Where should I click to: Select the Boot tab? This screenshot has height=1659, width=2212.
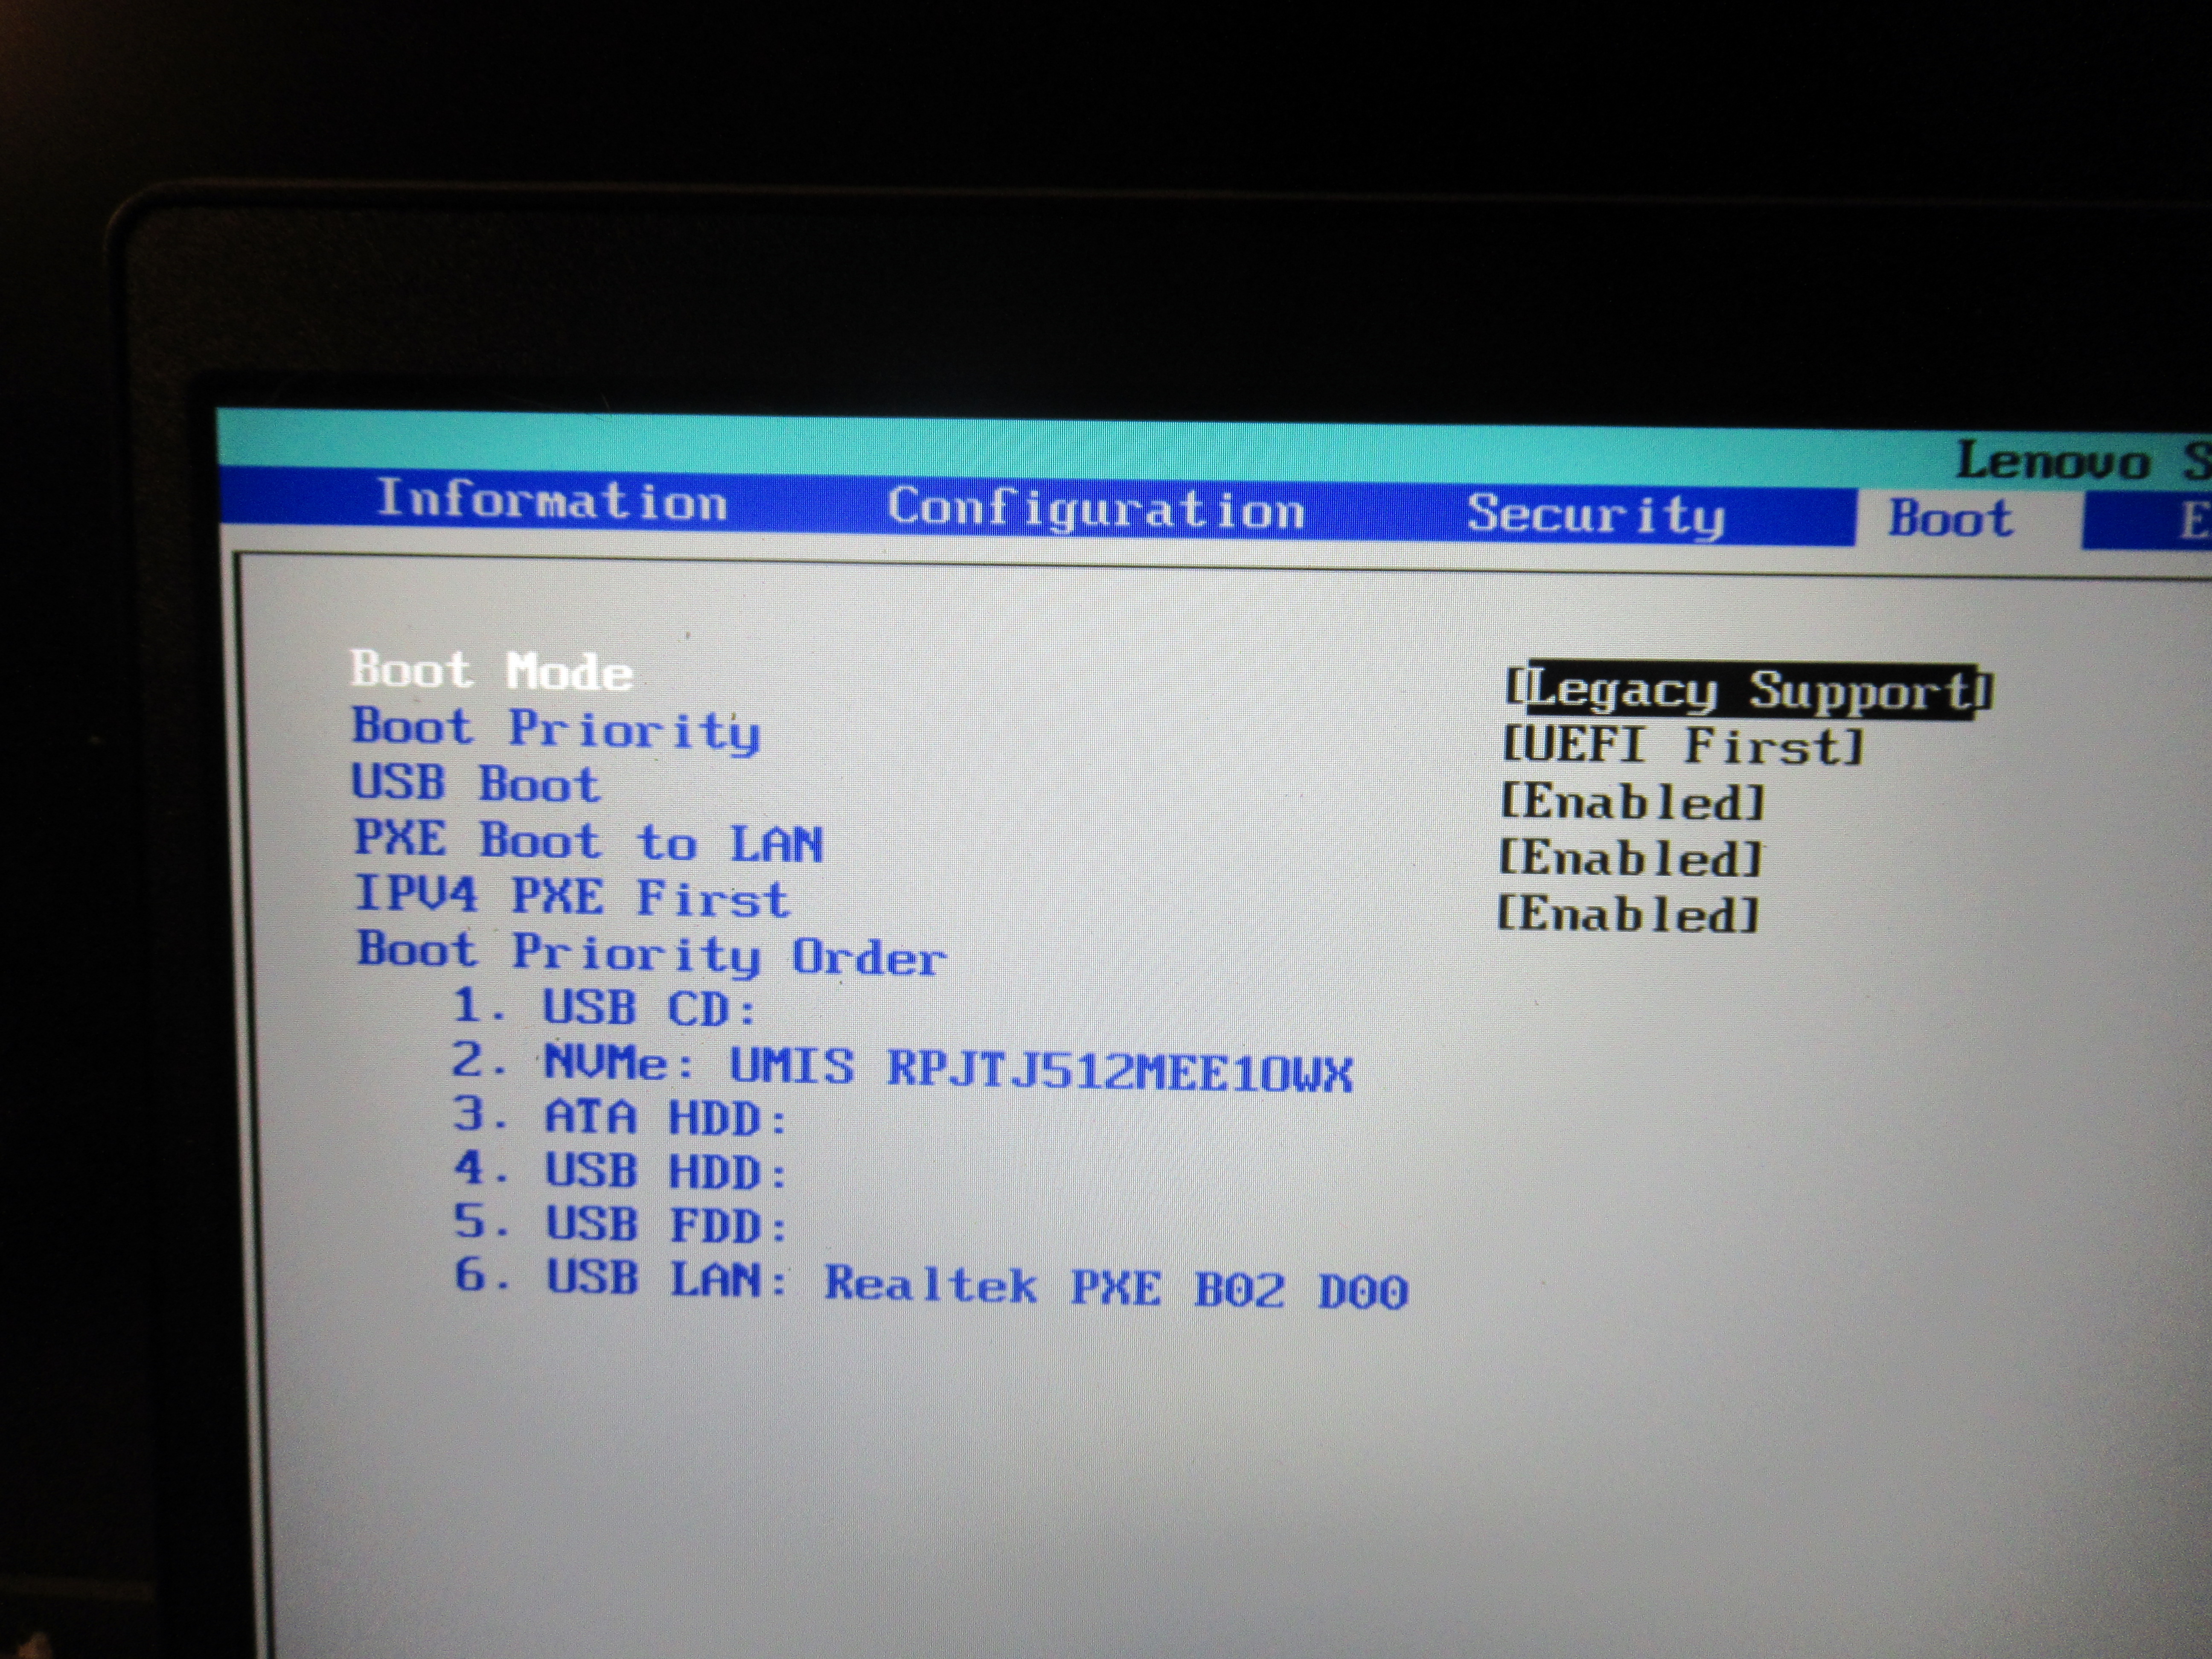point(1950,519)
